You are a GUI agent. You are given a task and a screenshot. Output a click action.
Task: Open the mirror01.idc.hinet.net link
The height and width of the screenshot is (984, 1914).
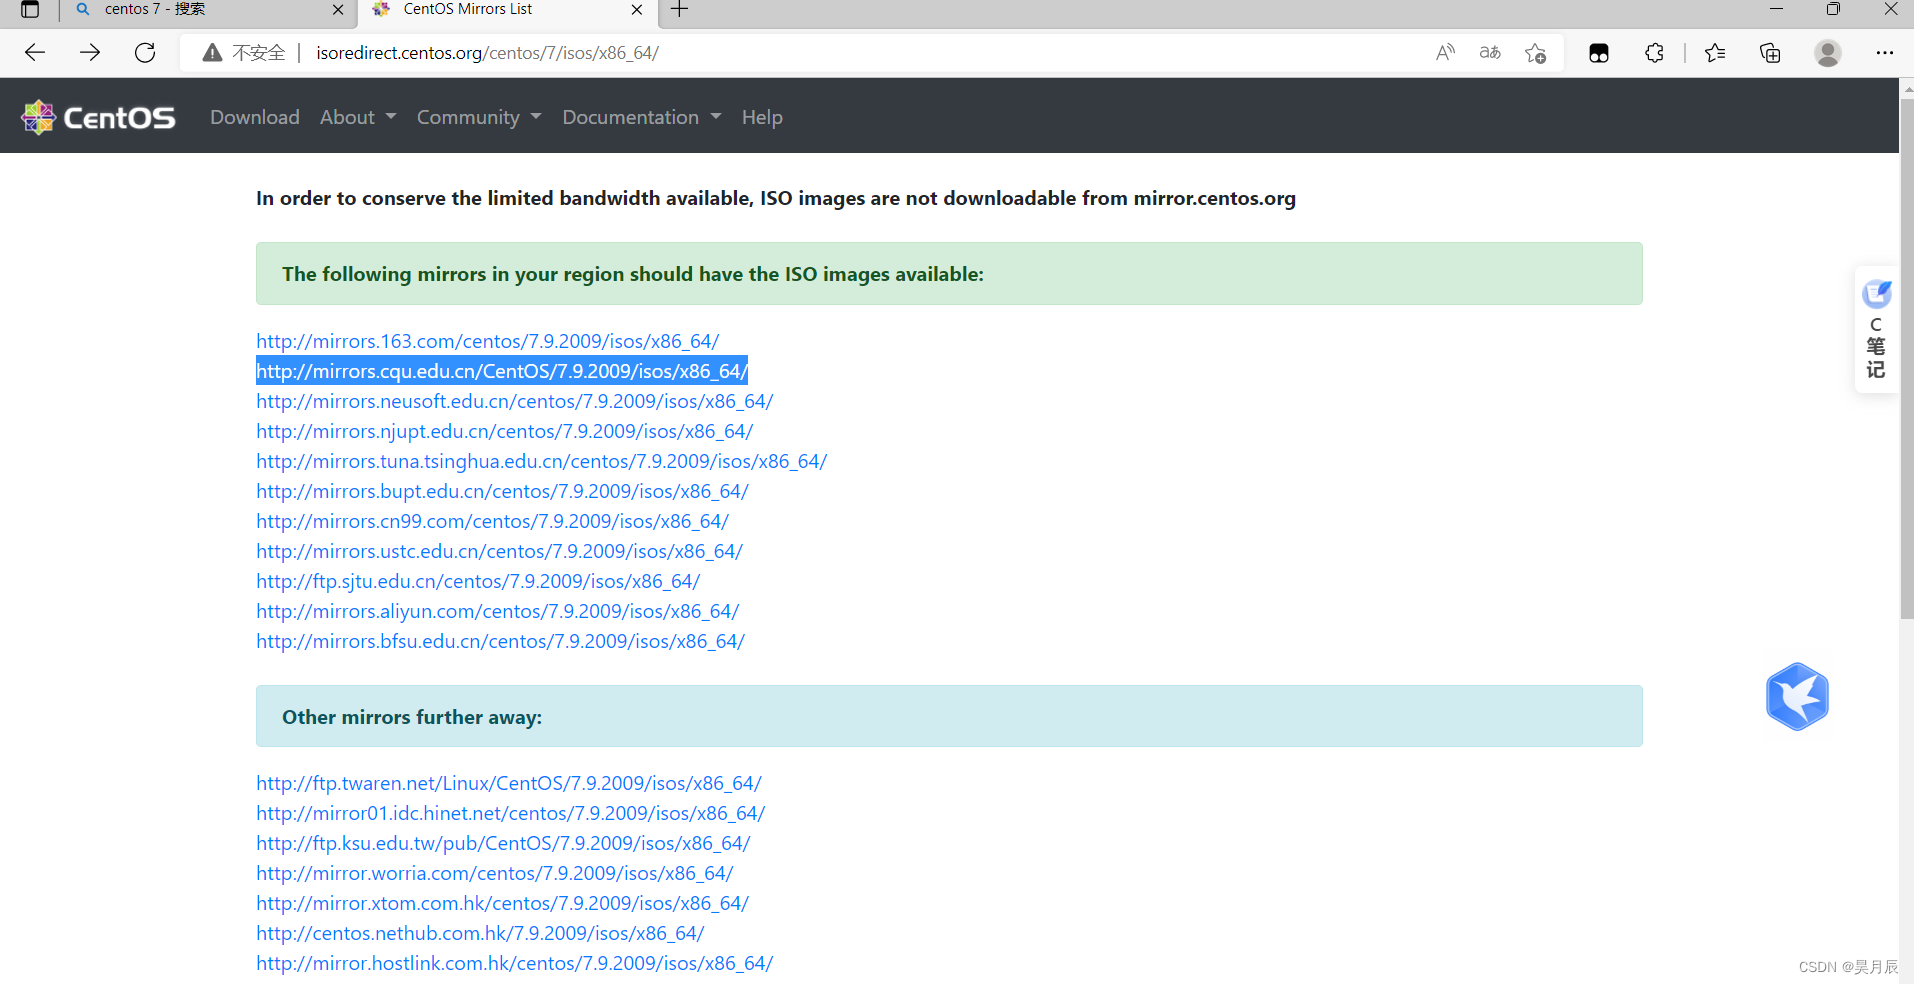(511, 813)
